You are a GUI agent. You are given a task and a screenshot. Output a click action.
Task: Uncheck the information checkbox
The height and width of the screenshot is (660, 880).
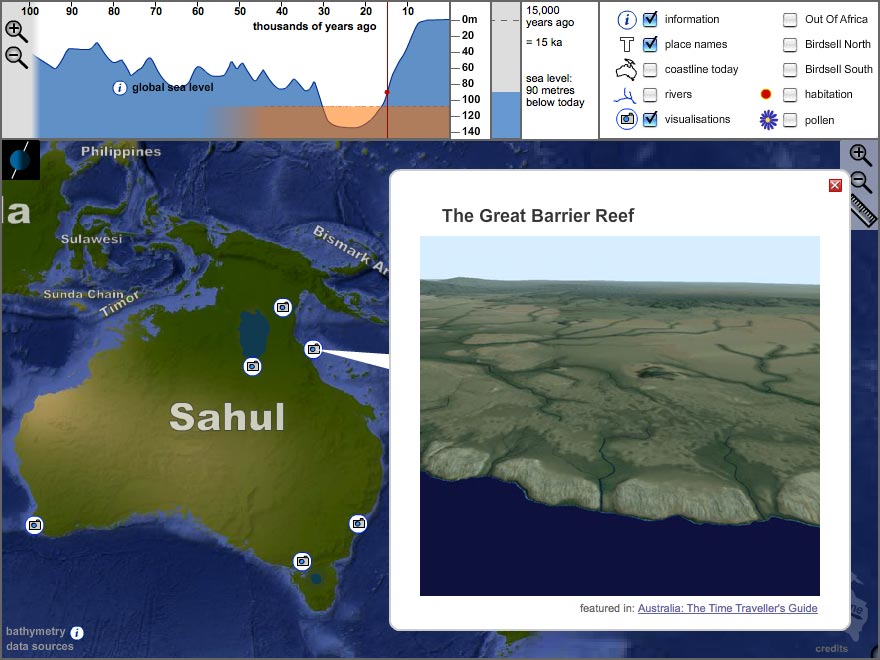click(650, 19)
